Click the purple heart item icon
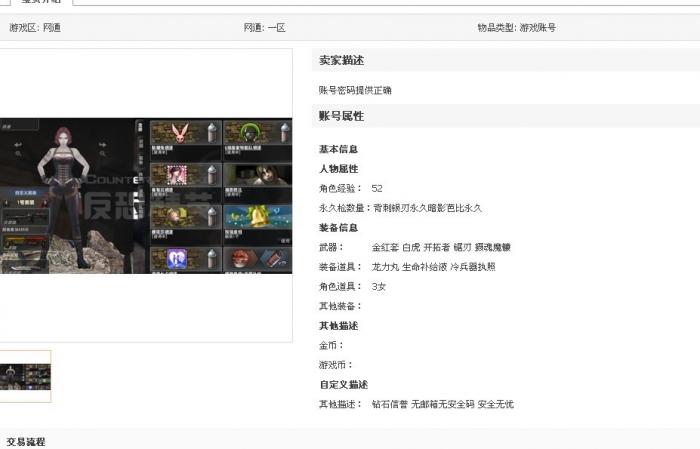This screenshot has width=700, height=449. tap(177, 259)
